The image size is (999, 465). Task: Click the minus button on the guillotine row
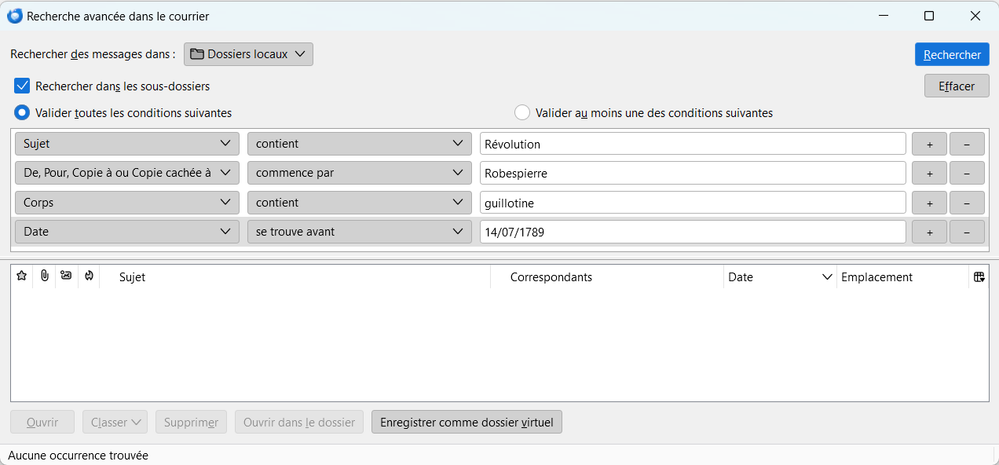tap(967, 203)
